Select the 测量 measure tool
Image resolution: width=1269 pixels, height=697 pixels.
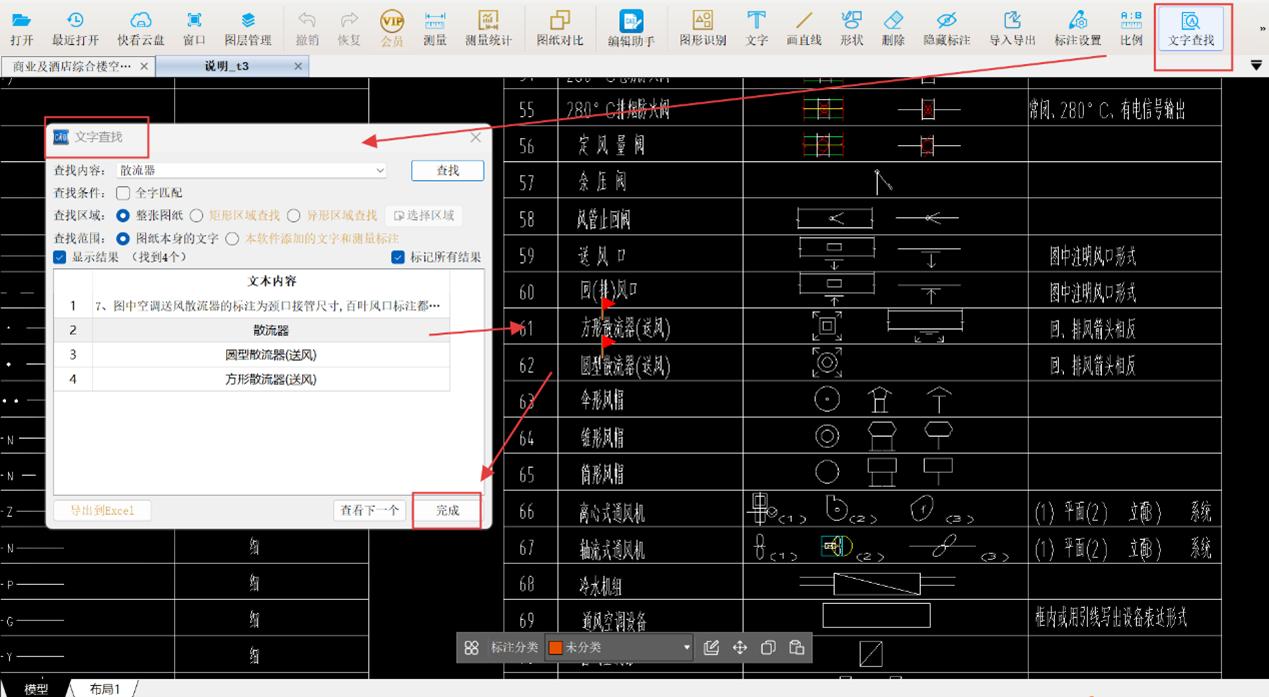tap(435, 28)
